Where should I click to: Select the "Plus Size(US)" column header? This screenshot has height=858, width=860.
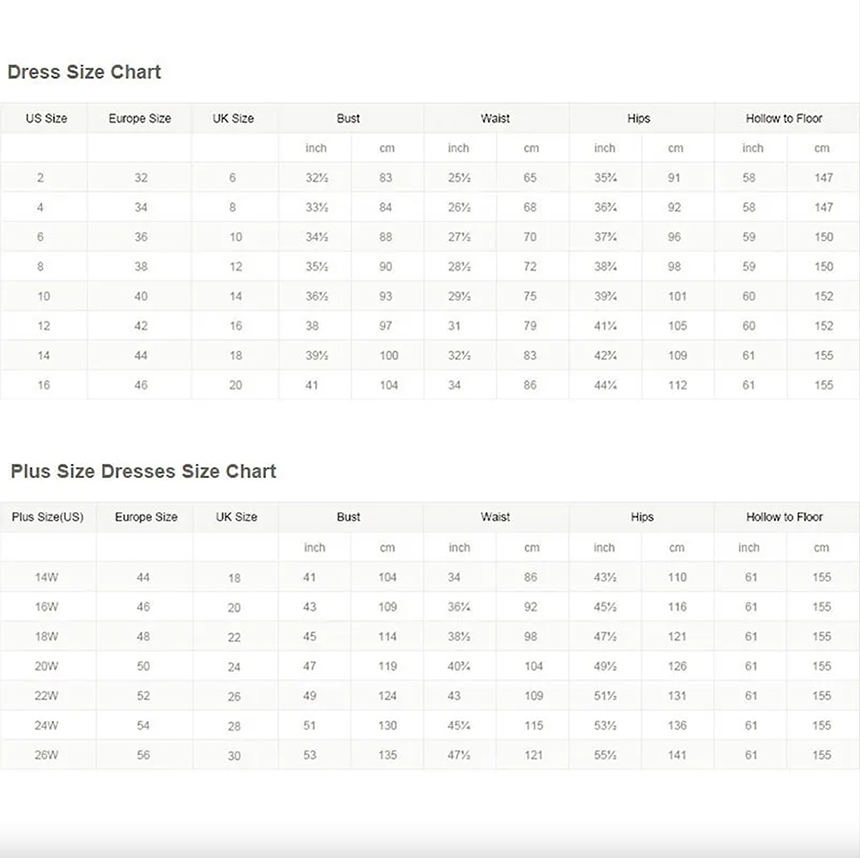coord(47,517)
